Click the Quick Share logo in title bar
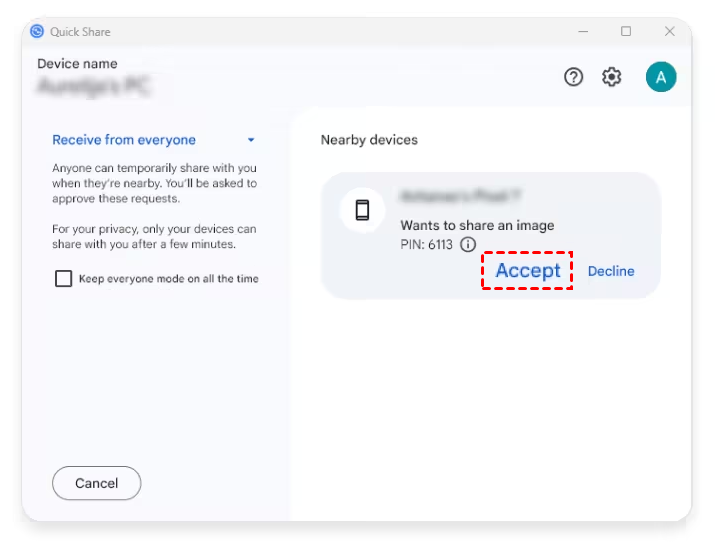Image resolution: width=715 pixels, height=544 pixels. point(38,31)
